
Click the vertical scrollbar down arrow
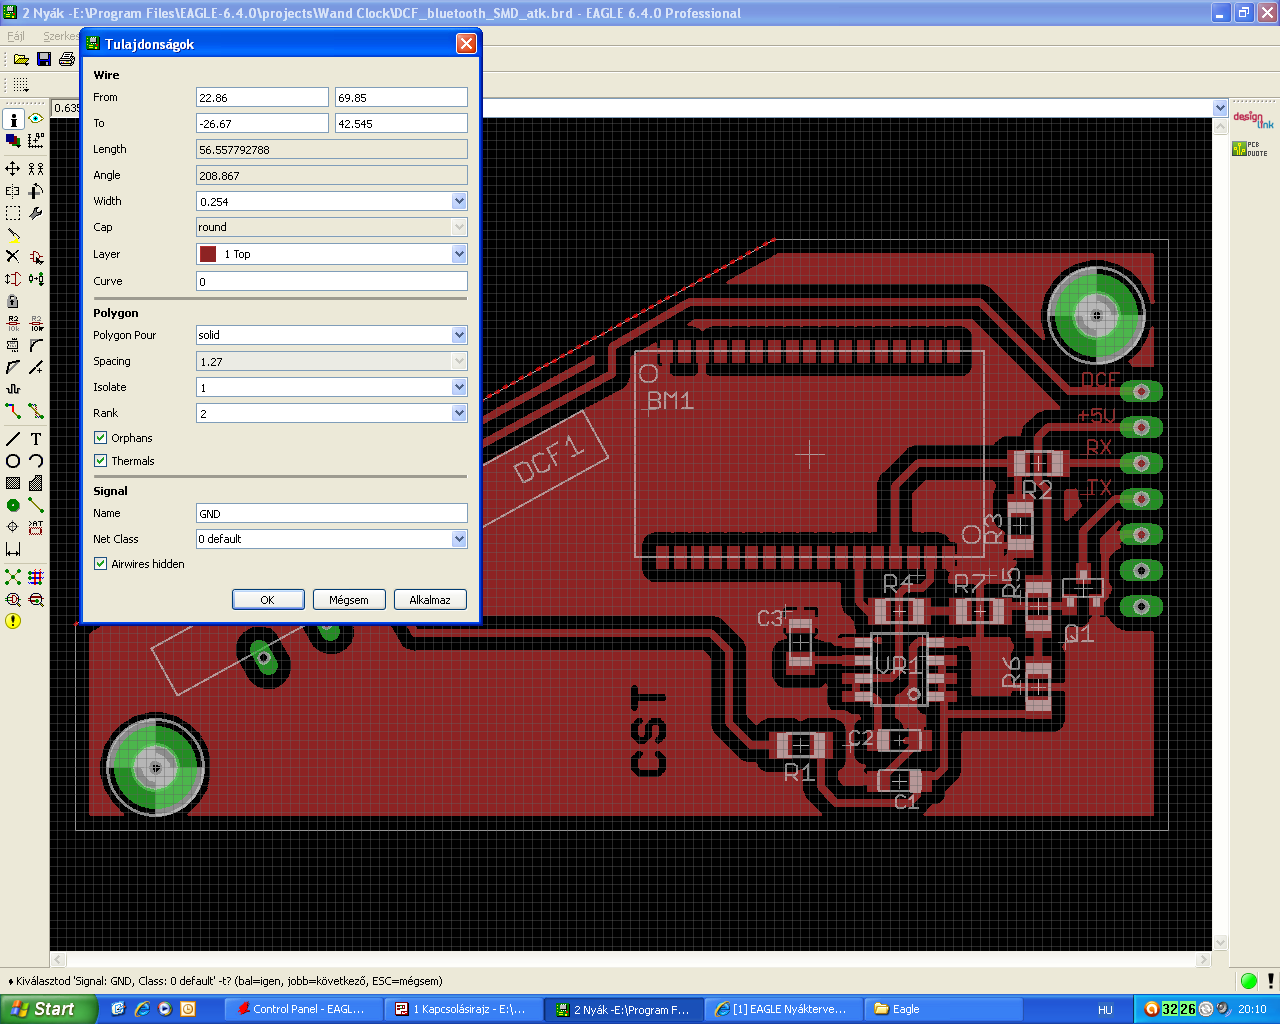tap(1220, 943)
